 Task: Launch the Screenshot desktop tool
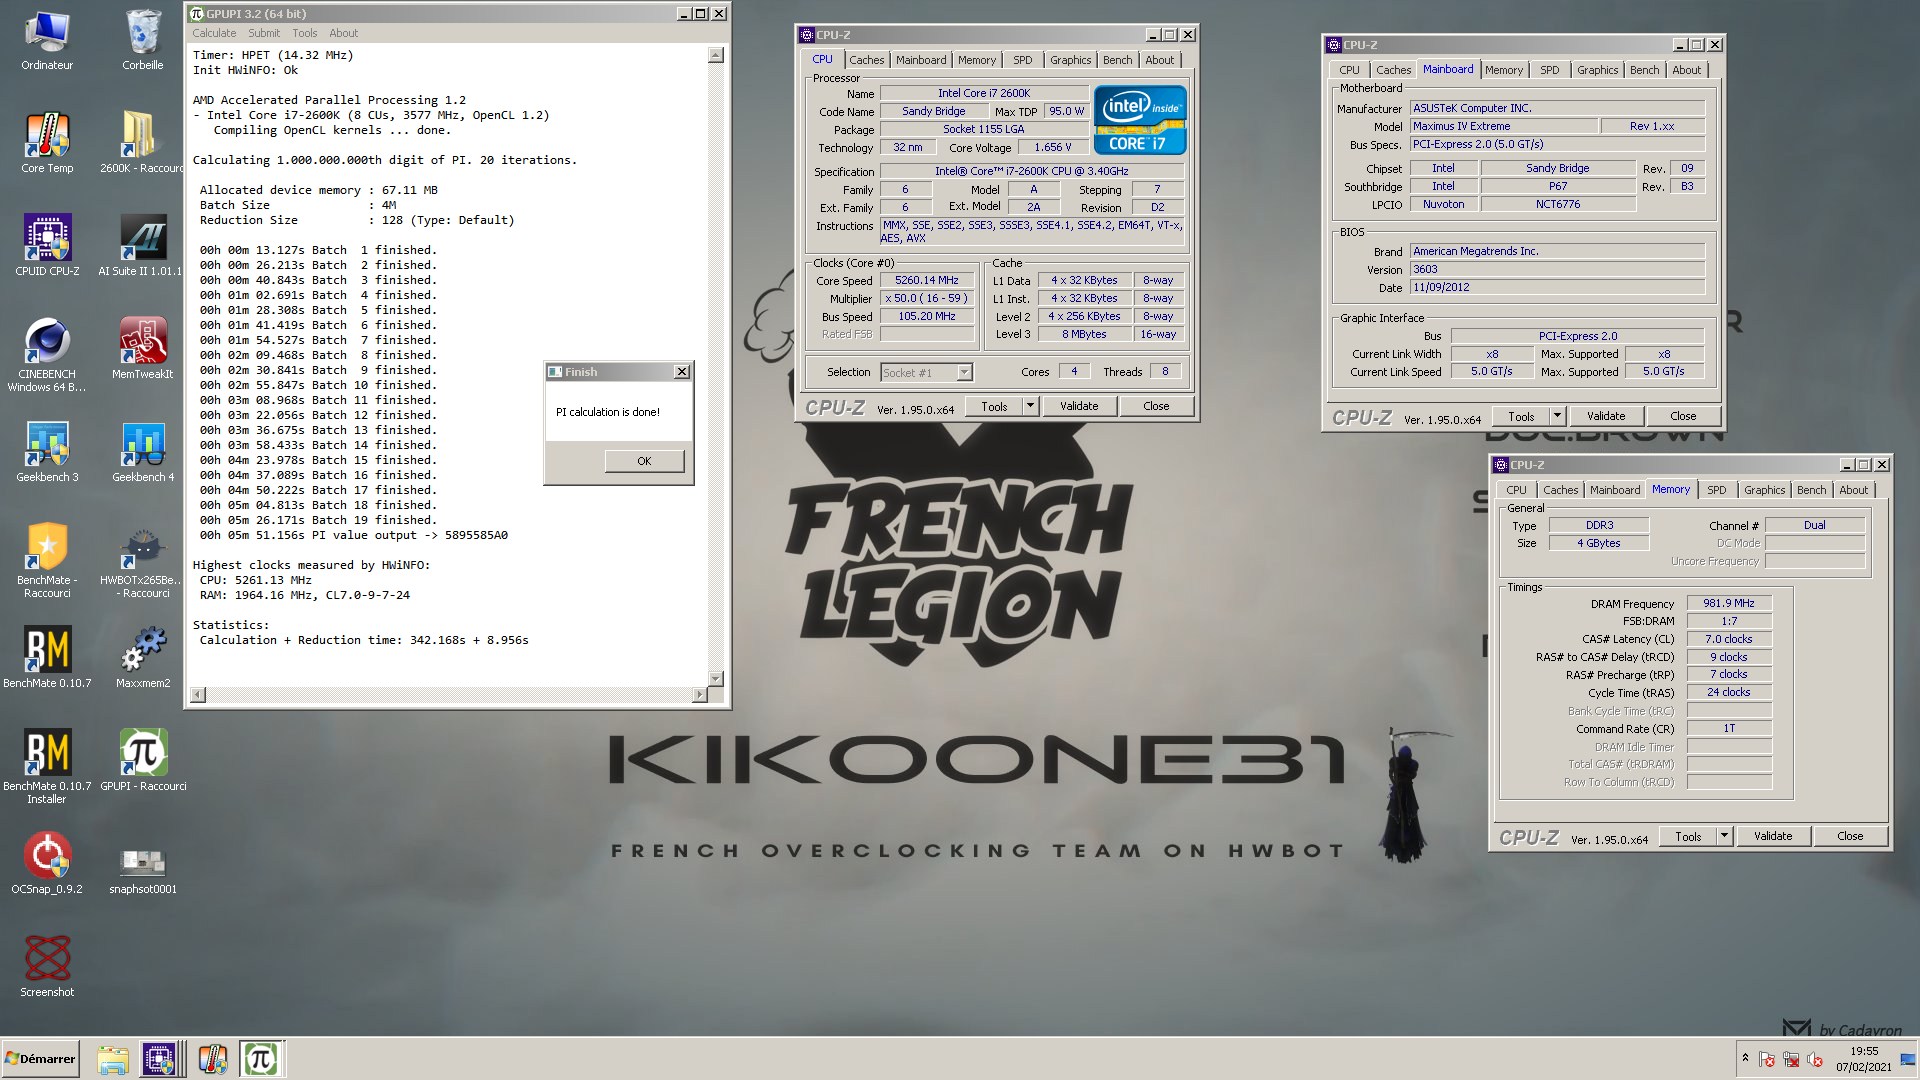pos(47,967)
